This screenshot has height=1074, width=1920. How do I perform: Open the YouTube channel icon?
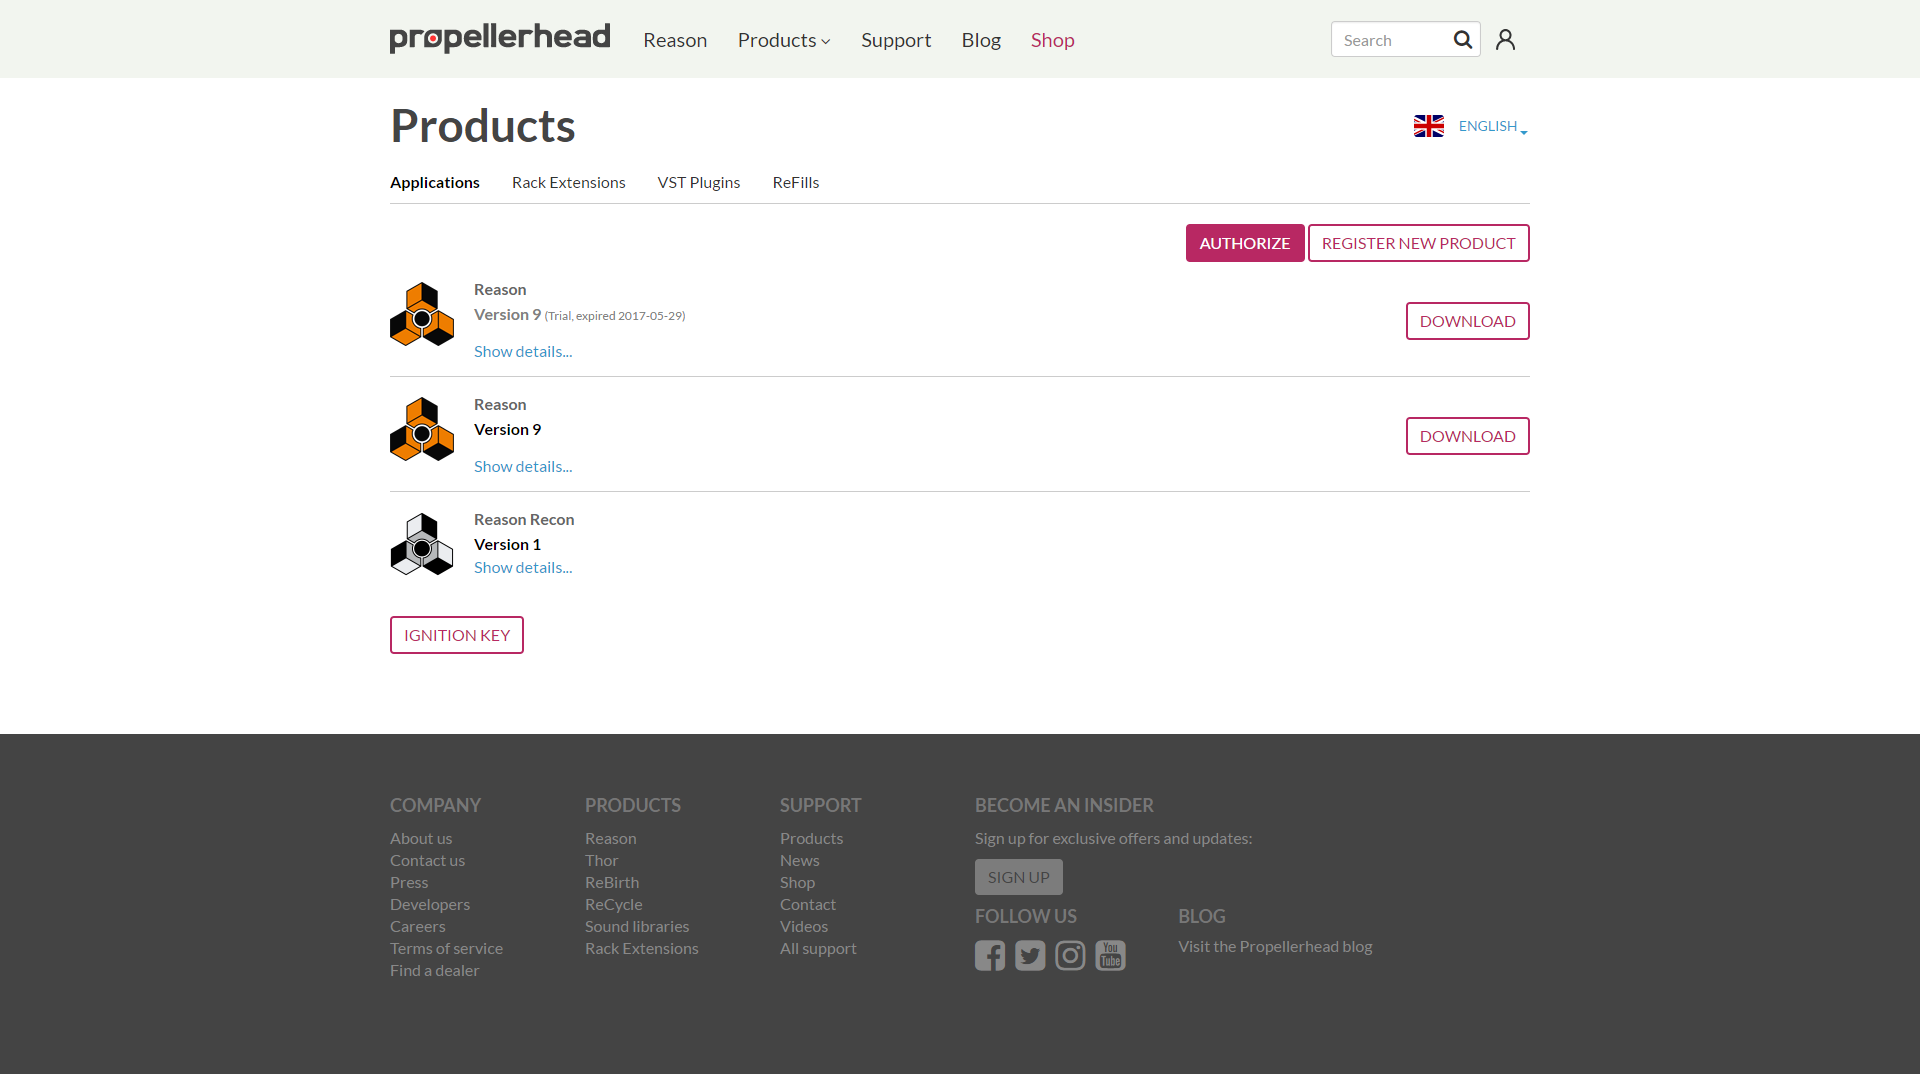1110,956
